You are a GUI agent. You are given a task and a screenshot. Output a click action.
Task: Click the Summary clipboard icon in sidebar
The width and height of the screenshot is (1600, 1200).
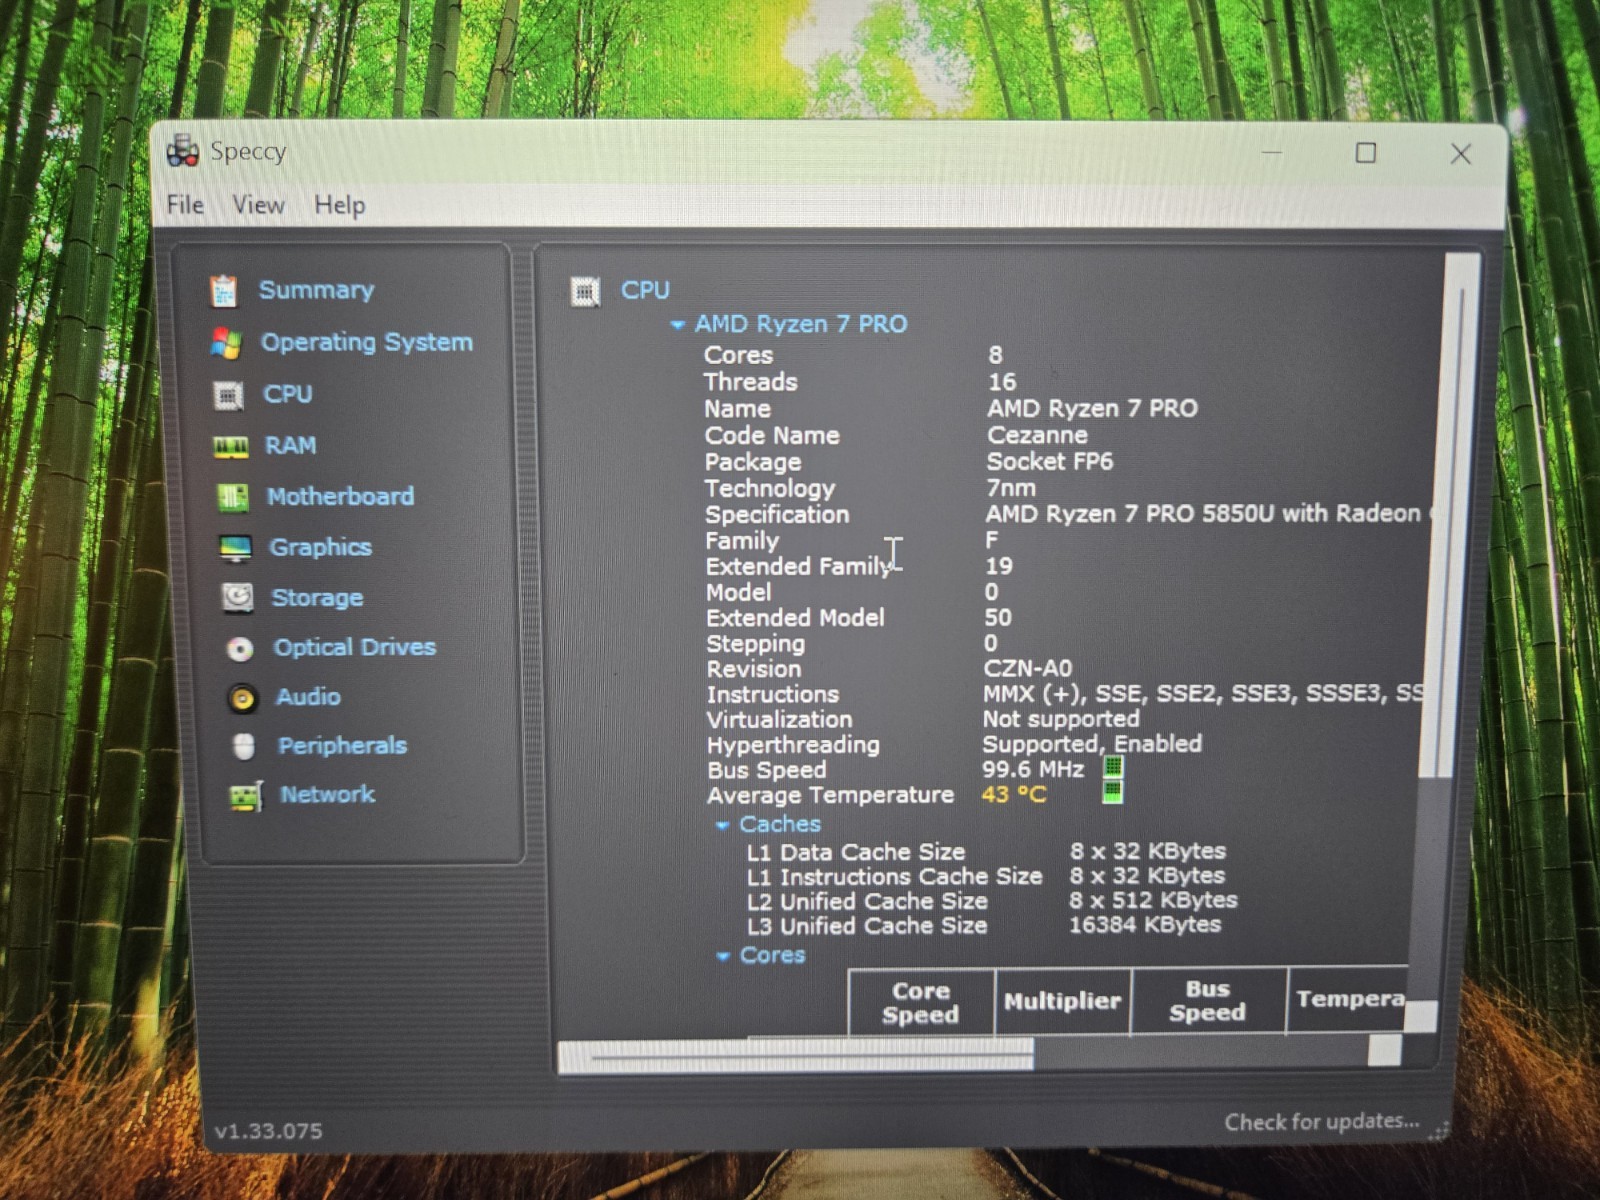coord(224,291)
